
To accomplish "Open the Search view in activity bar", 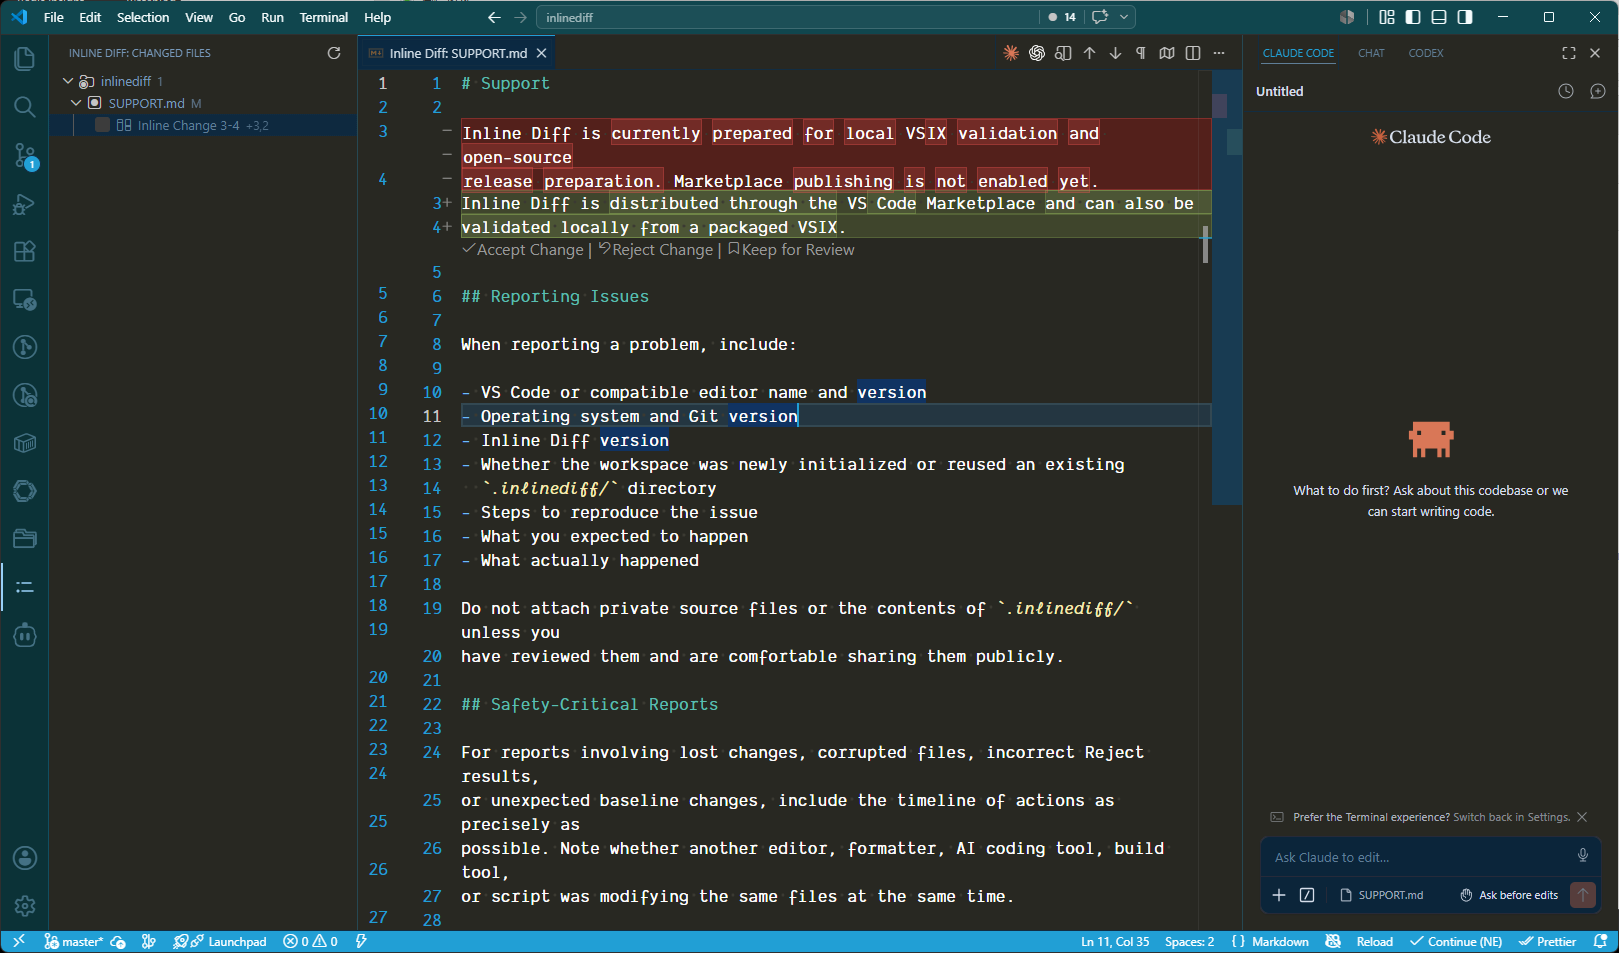I will 25,107.
